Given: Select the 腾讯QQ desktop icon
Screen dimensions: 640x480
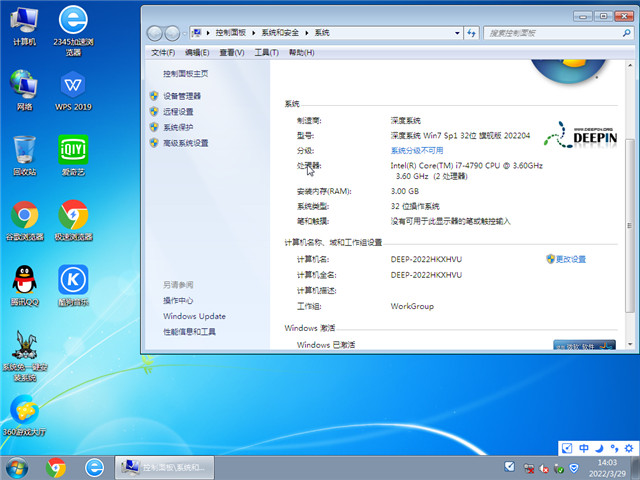Looking at the screenshot, I should point(25,285).
